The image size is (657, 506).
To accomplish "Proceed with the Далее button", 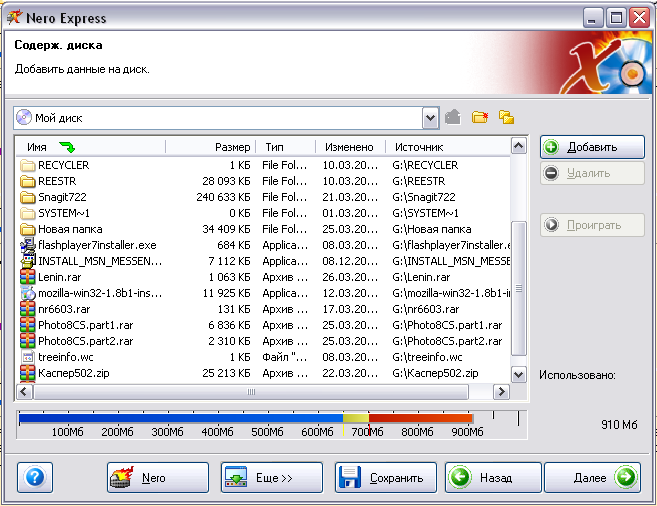I will [592, 478].
